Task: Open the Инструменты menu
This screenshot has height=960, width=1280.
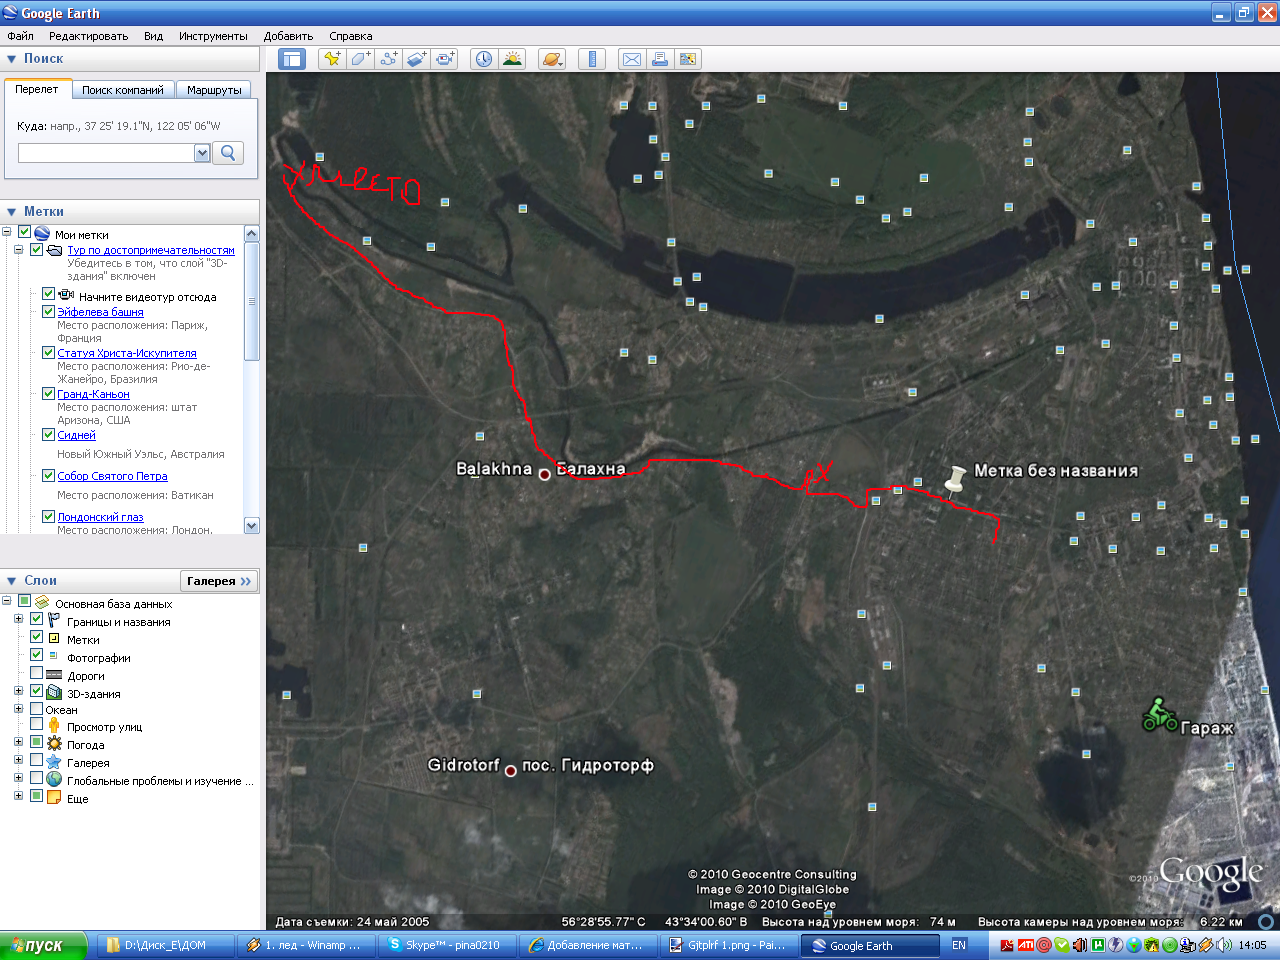Action: (x=213, y=36)
